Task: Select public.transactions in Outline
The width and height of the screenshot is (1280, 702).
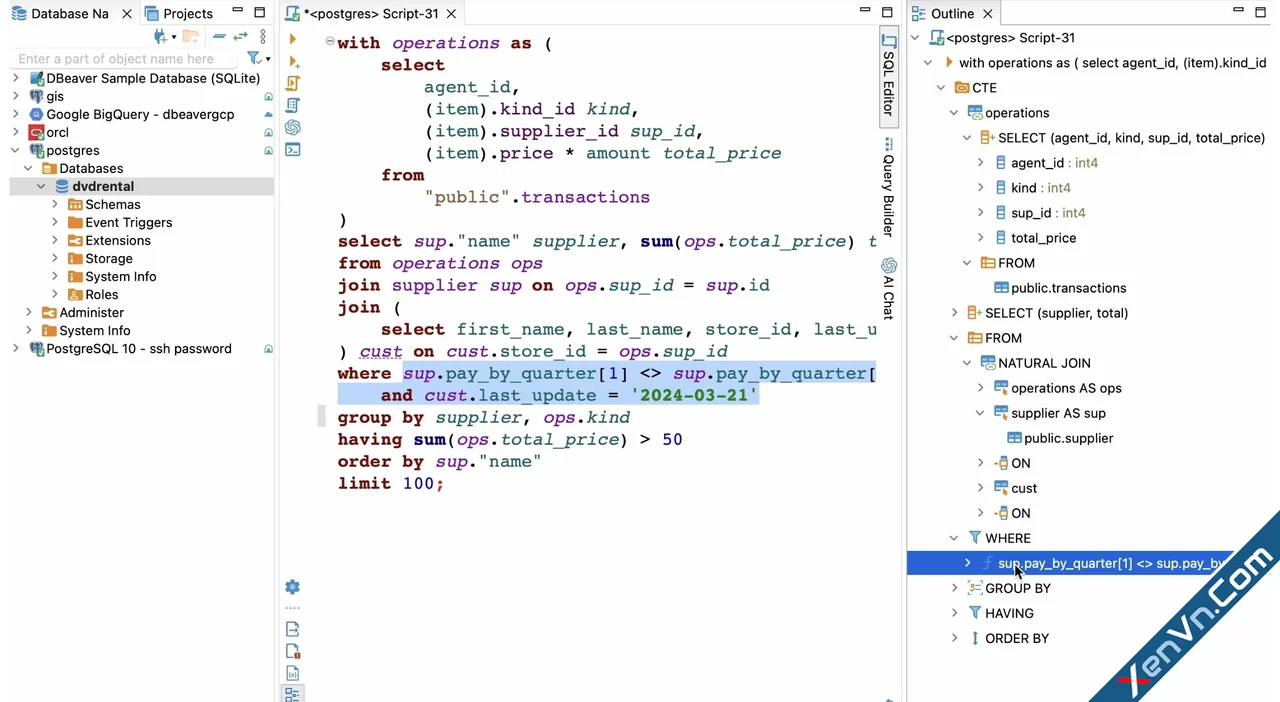Action: (1068, 287)
